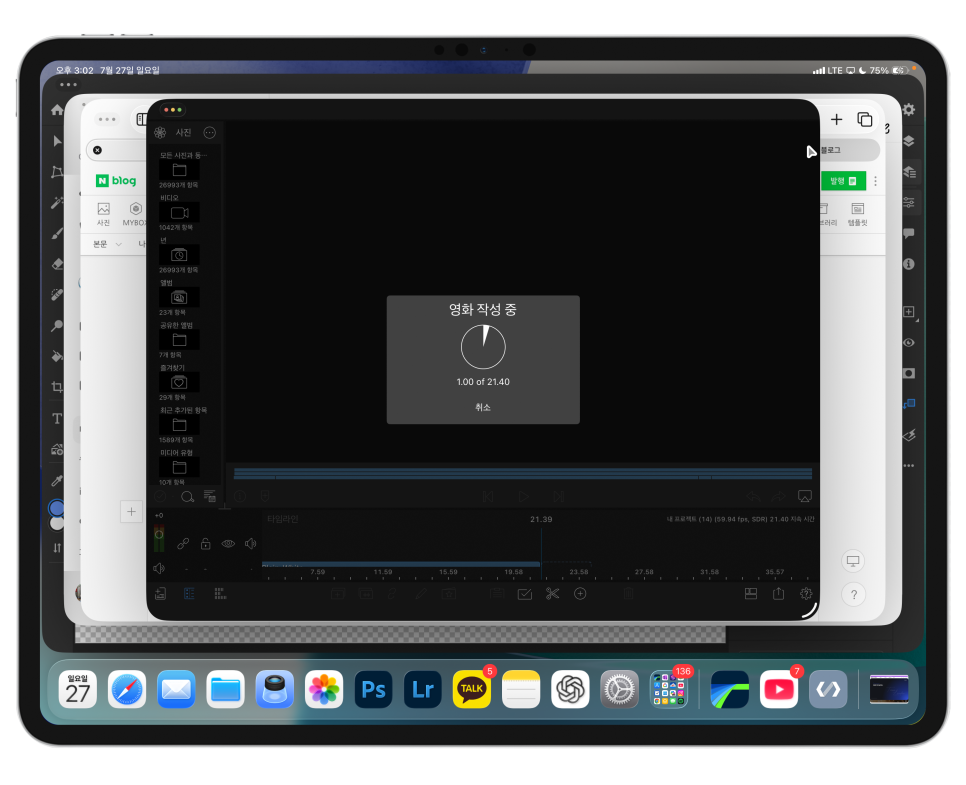This screenshot has width=966, height=785.
Task: Mute the track audio speaker
Action: (x=250, y=543)
